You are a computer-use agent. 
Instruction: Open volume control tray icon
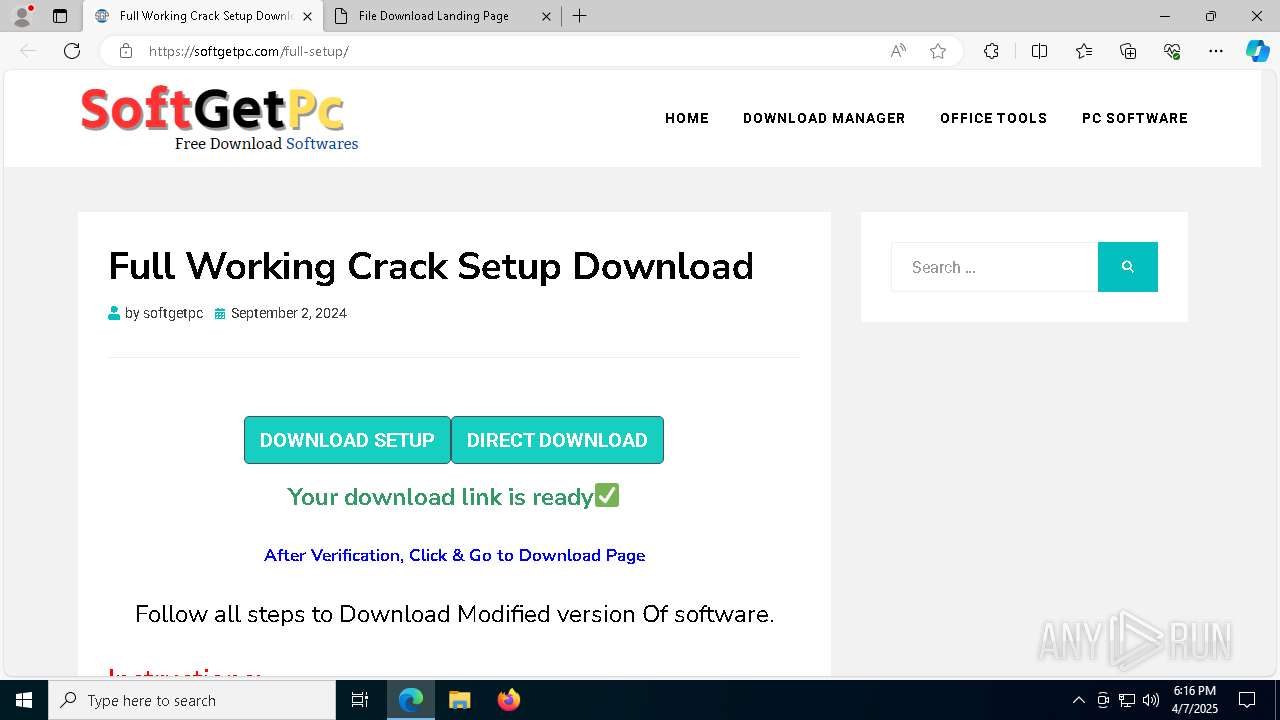1151,700
